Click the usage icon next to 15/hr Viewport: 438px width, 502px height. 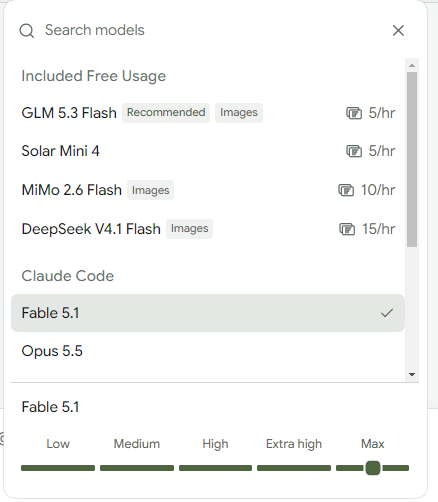tap(347, 229)
